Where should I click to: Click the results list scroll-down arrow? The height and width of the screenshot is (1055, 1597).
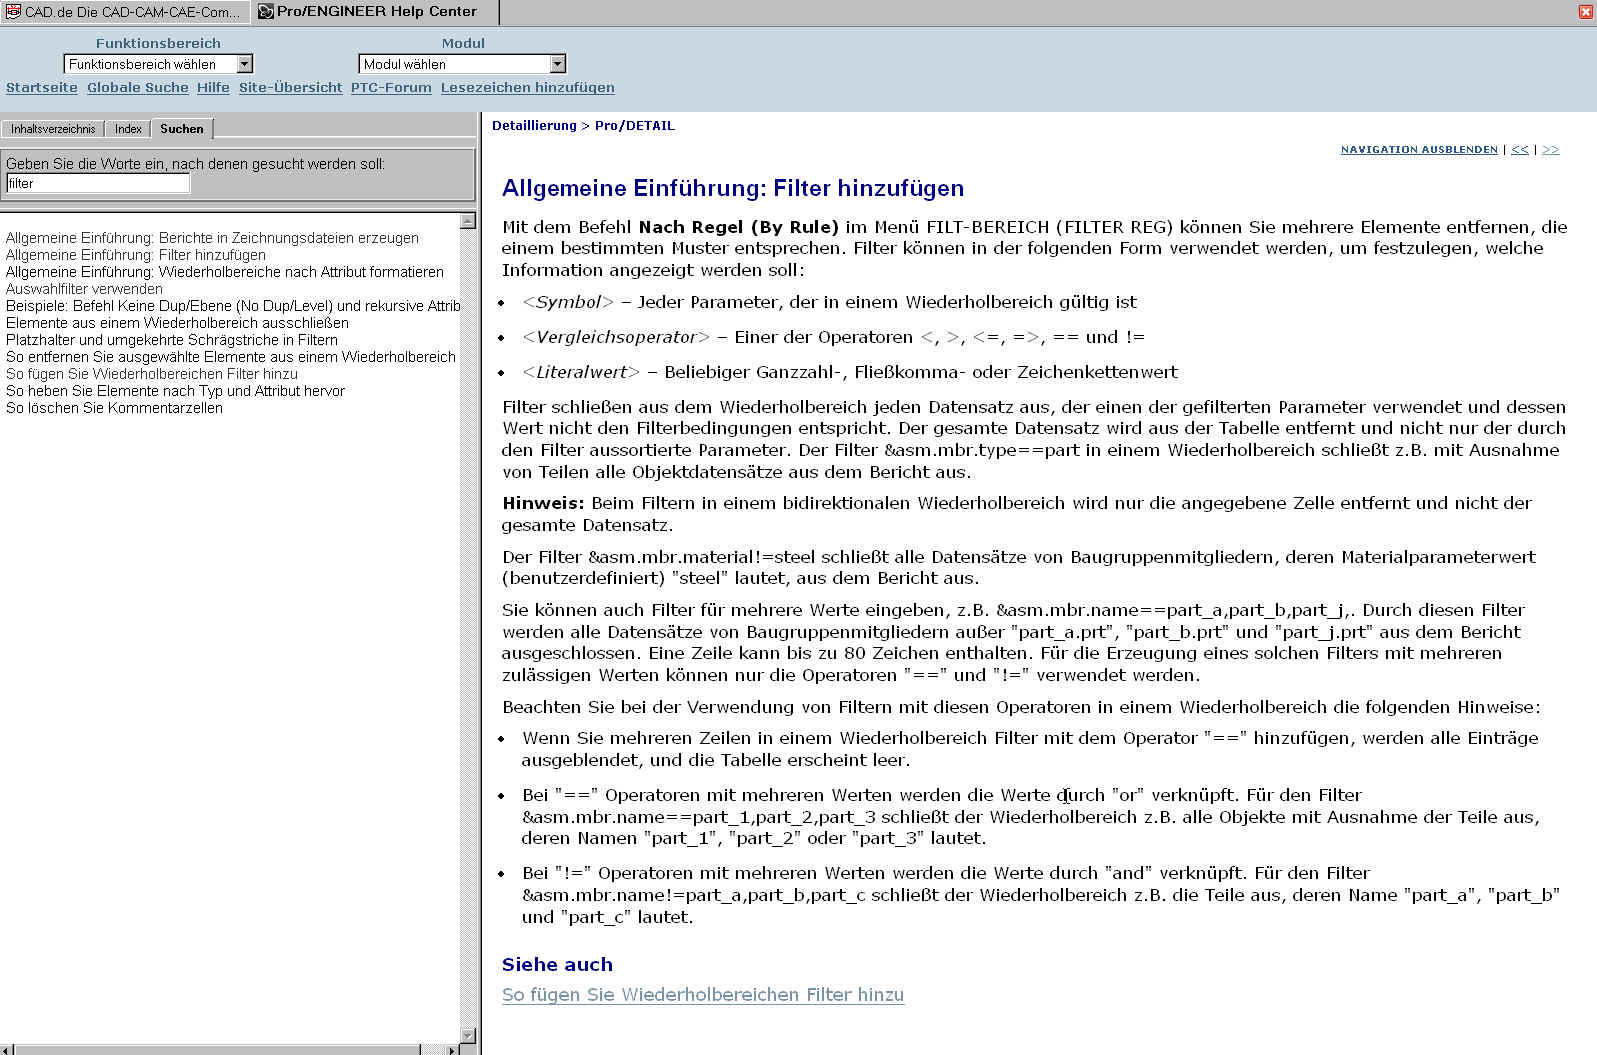467,1035
